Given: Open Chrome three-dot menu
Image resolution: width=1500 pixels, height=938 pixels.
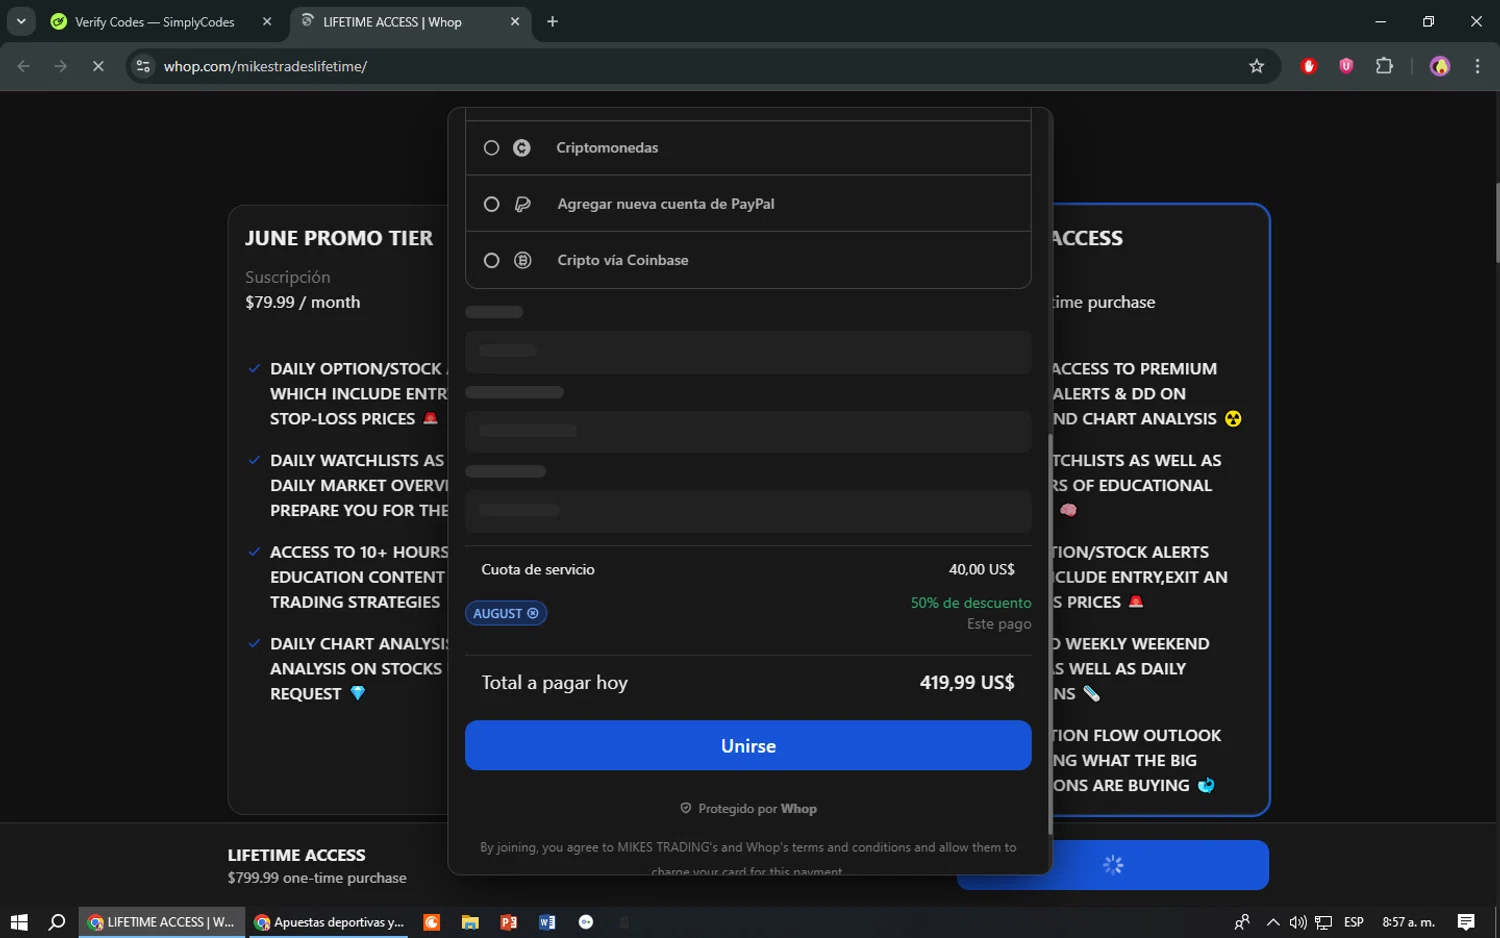Looking at the screenshot, I should [x=1477, y=66].
